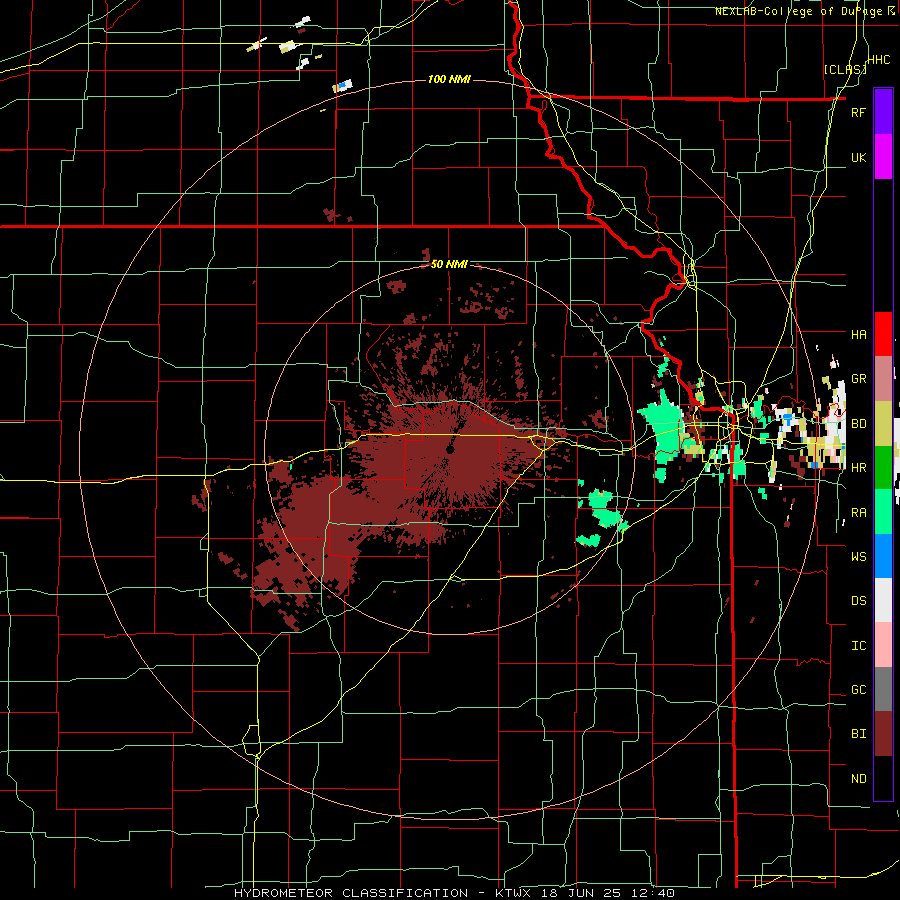This screenshot has width=900, height=900.
Task: Click the HR legend label
Action: coord(858,468)
